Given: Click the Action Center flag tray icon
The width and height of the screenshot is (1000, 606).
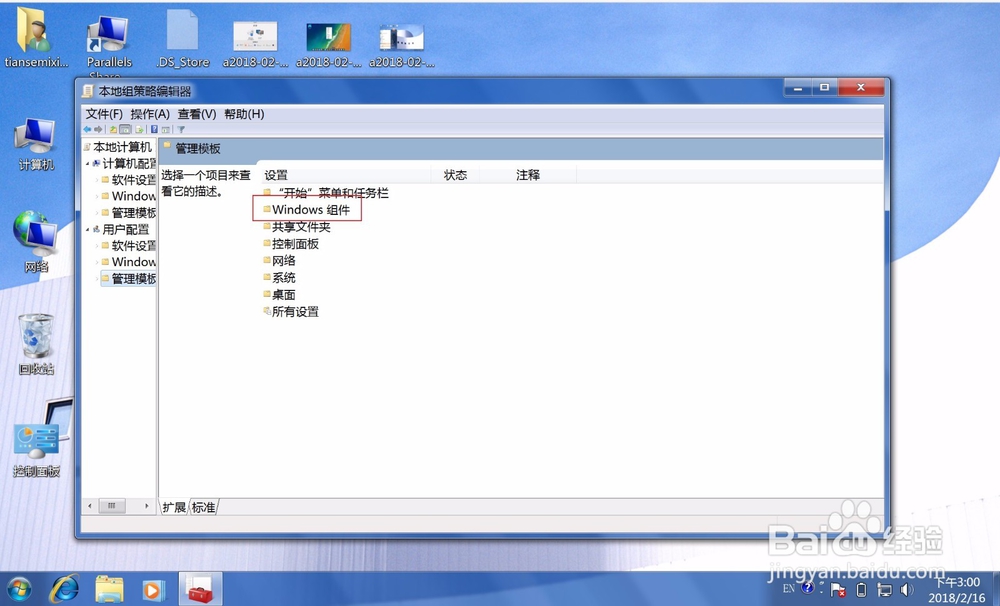Looking at the screenshot, I should tap(838, 589).
